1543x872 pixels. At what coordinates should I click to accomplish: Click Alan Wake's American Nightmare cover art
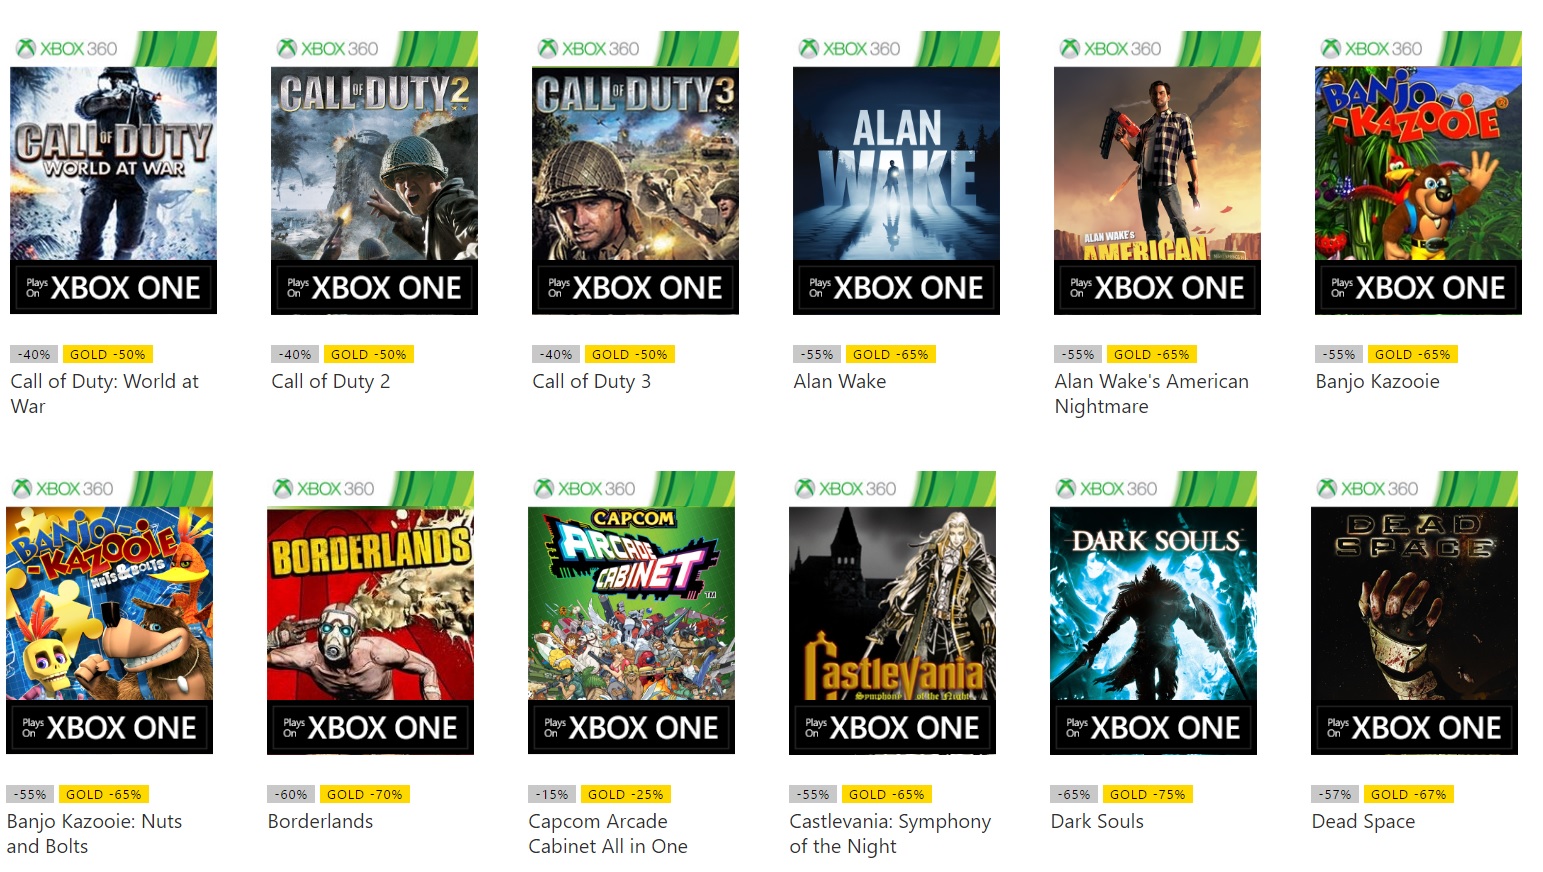tap(1157, 172)
